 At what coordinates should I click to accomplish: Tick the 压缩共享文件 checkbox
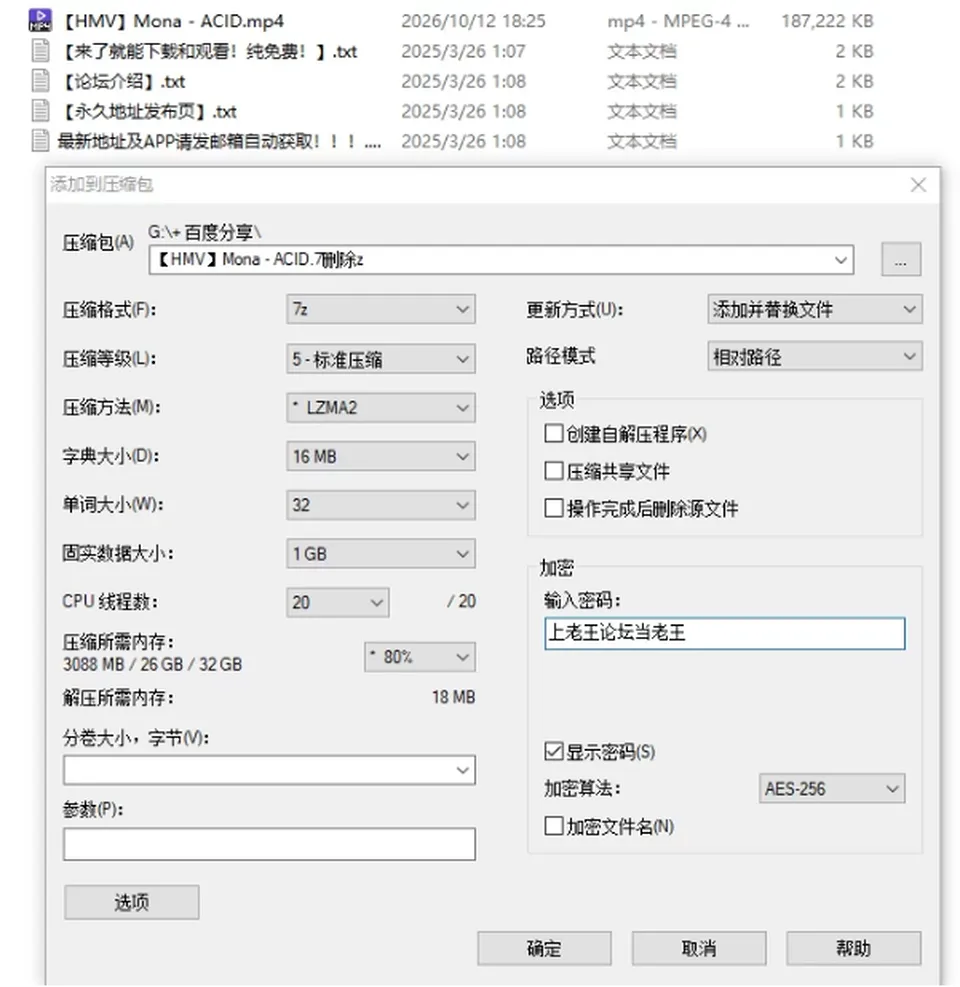553,471
